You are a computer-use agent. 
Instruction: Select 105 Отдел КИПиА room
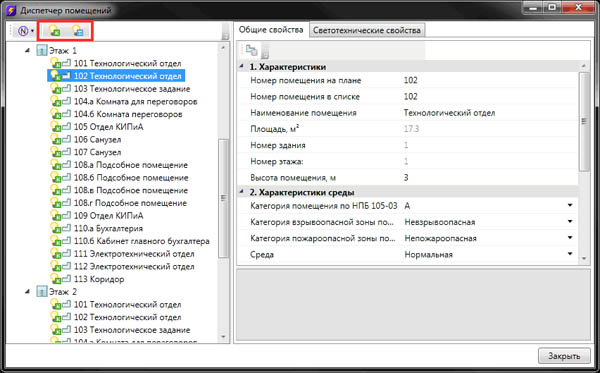(x=108, y=127)
